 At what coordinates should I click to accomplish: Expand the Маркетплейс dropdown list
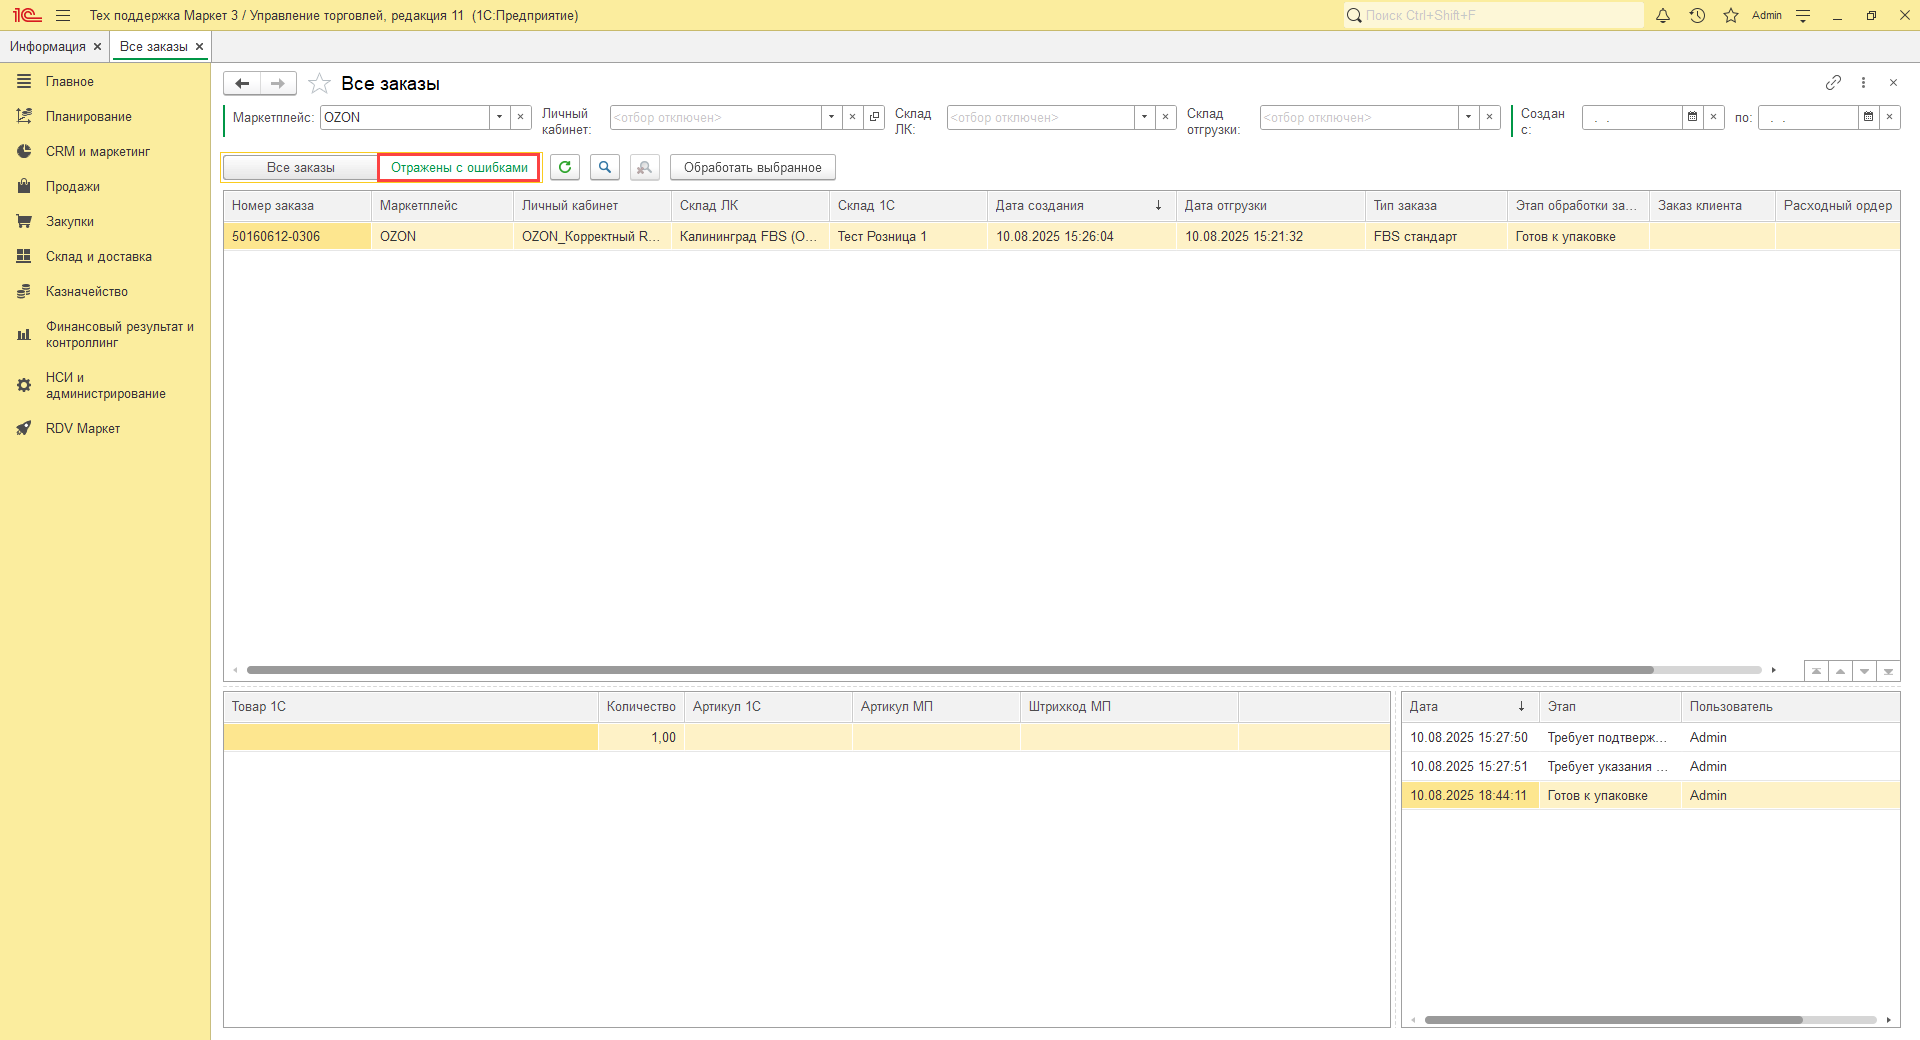click(x=499, y=118)
